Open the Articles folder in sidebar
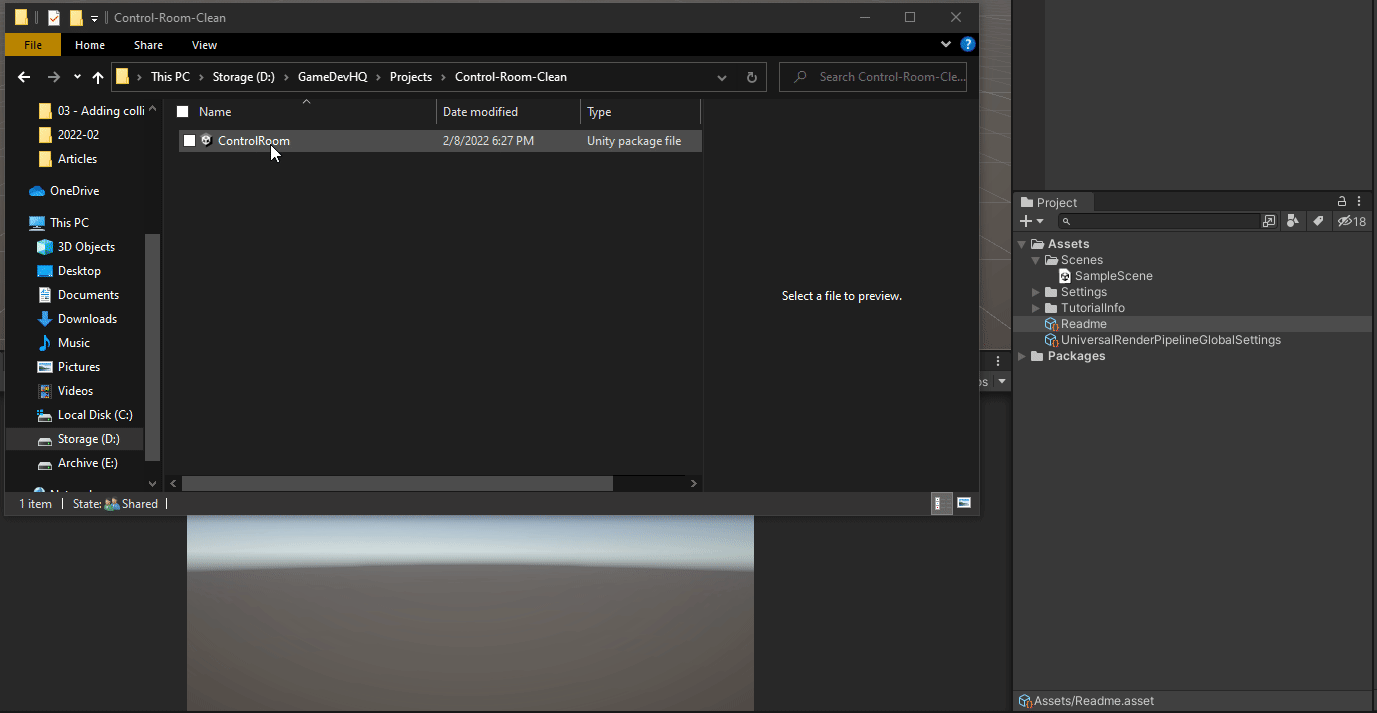This screenshot has height=713, width=1377. [x=67, y=159]
